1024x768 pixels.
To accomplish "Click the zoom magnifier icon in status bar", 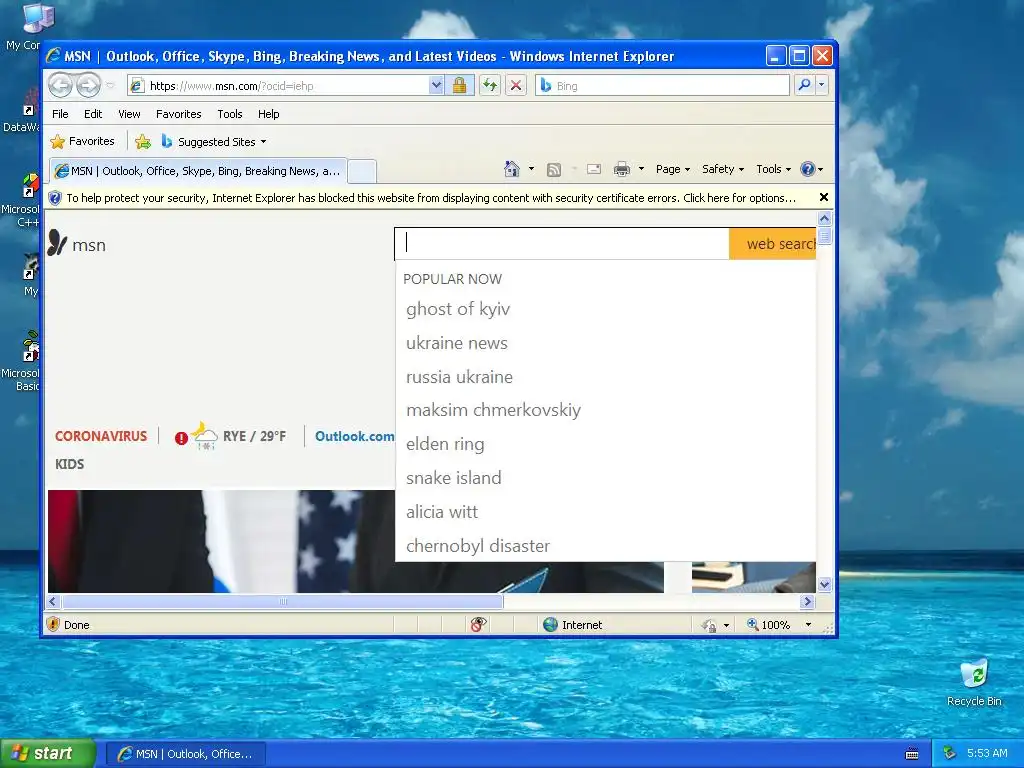I will tap(753, 624).
